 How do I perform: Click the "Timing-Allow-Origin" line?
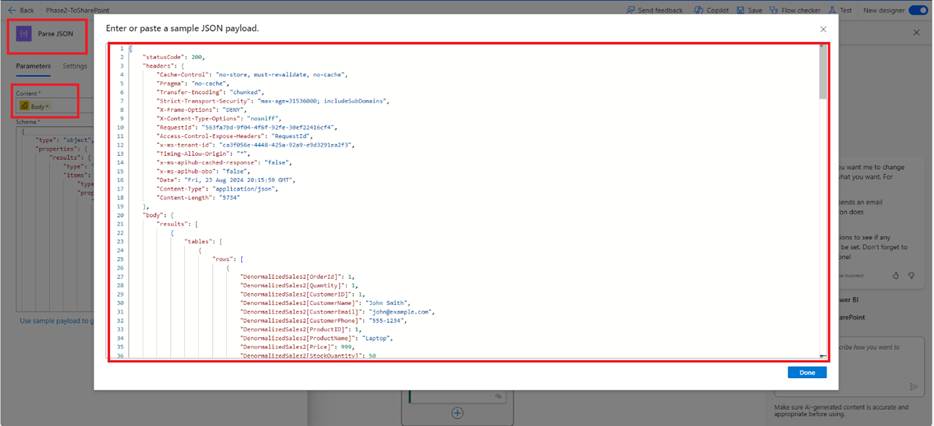(x=203, y=154)
